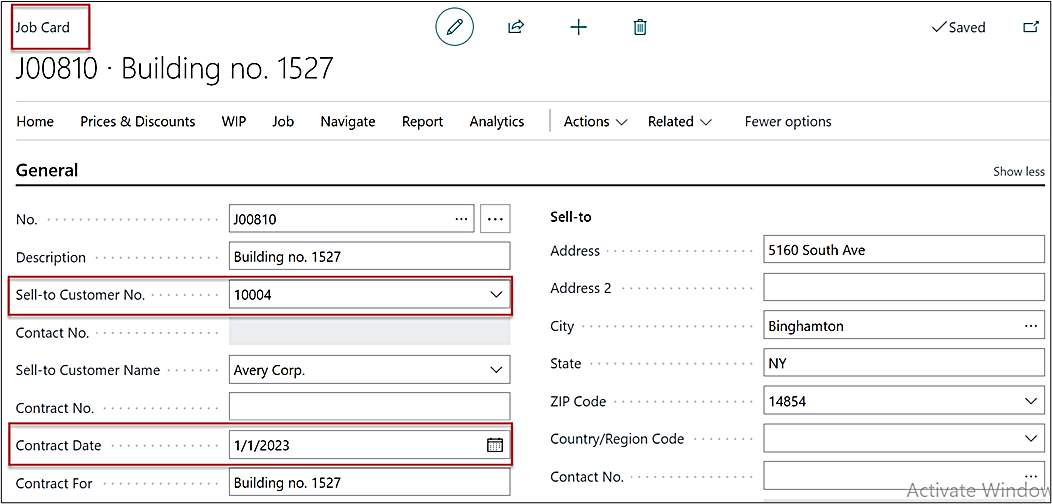Viewport: 1052px width, 504px height.
Task: Expand the Actions menu
Action: coord(595,121)
